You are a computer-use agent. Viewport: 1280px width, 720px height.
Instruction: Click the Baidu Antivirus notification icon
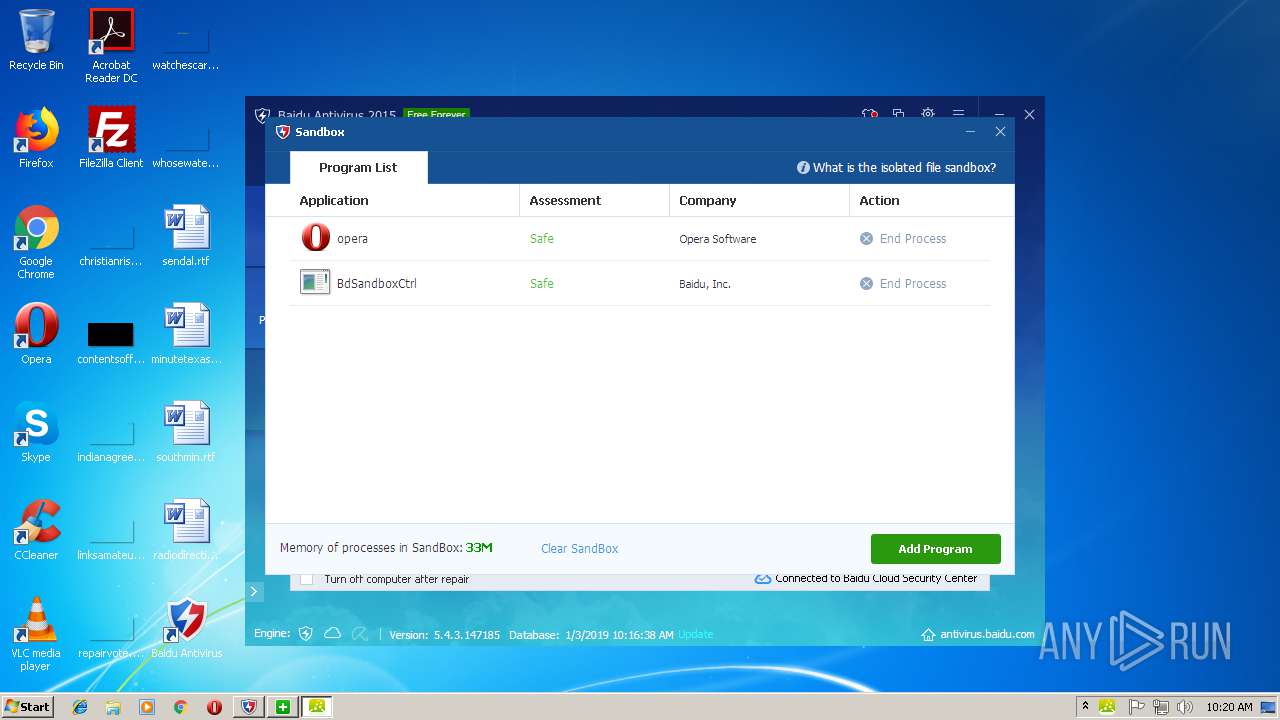[869, 114]
